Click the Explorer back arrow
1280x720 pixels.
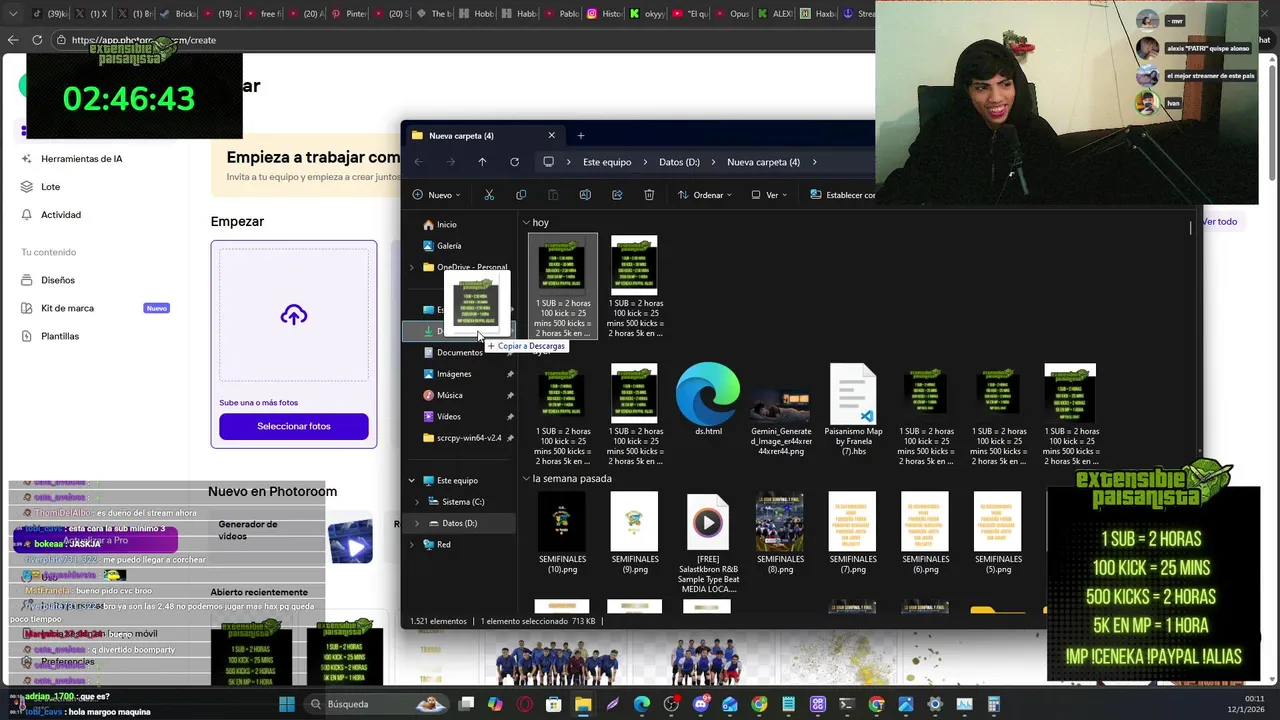coord(419,162)
